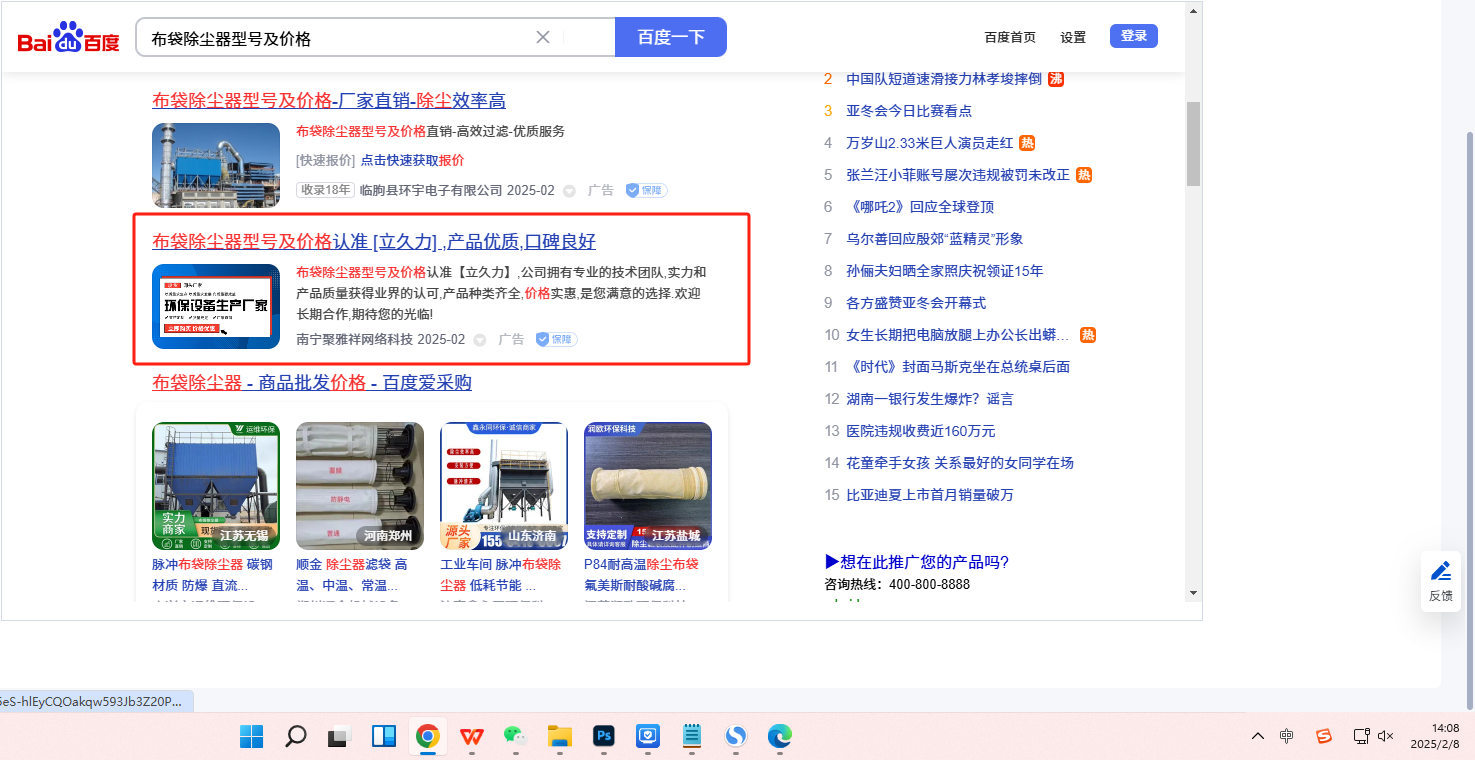
Task: Open hot topic 医院违规收费近160万元
Action: pos(920,431)
